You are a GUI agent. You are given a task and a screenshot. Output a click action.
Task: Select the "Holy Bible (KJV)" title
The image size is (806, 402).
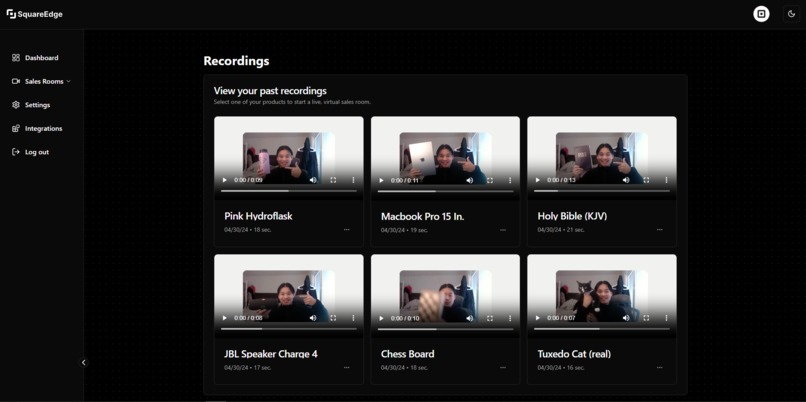(x=572, y=216)
